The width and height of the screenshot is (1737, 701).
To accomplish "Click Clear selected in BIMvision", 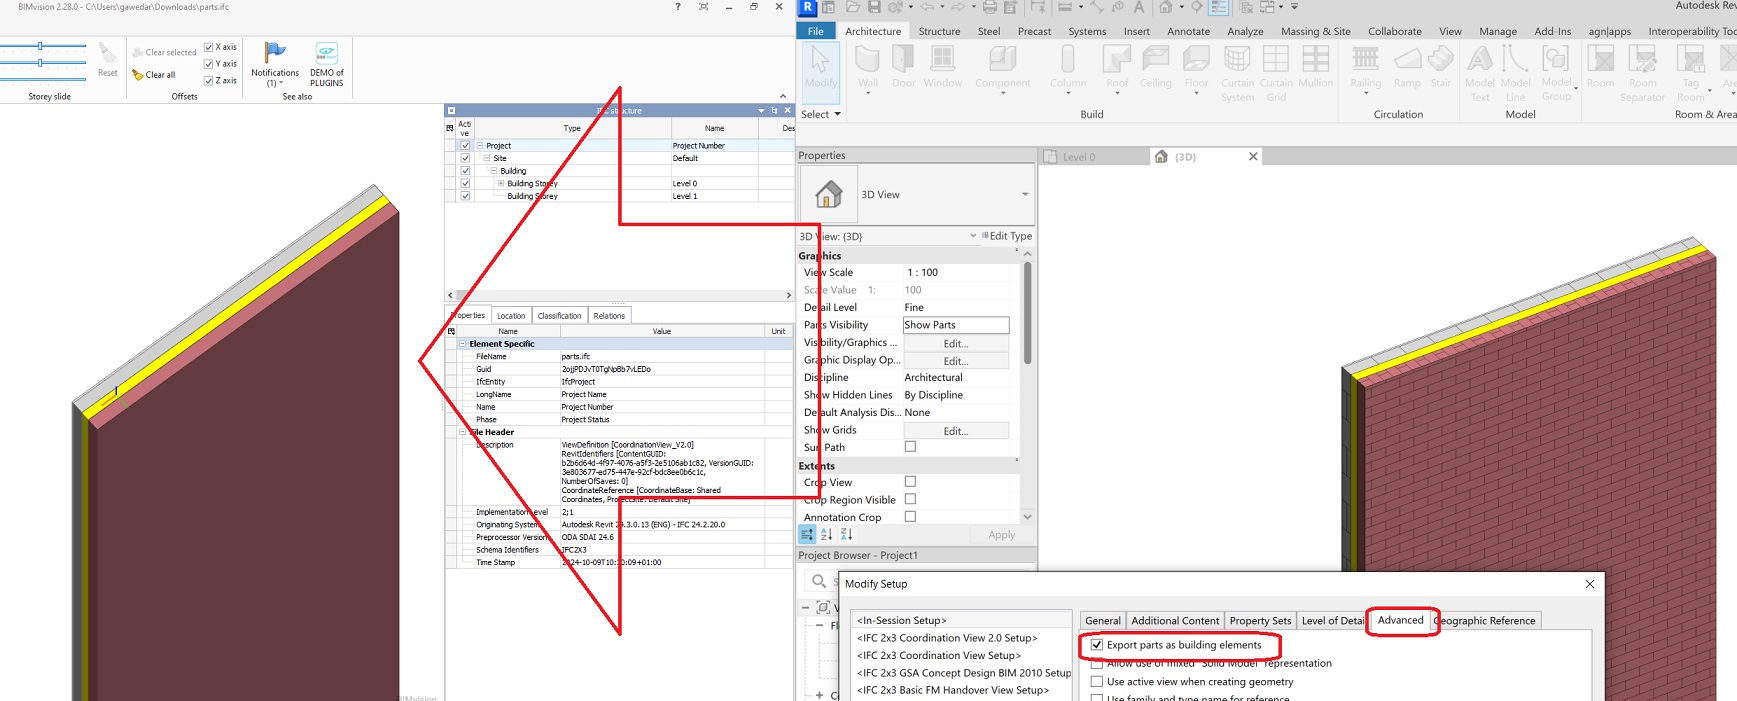I will [165, 52].
